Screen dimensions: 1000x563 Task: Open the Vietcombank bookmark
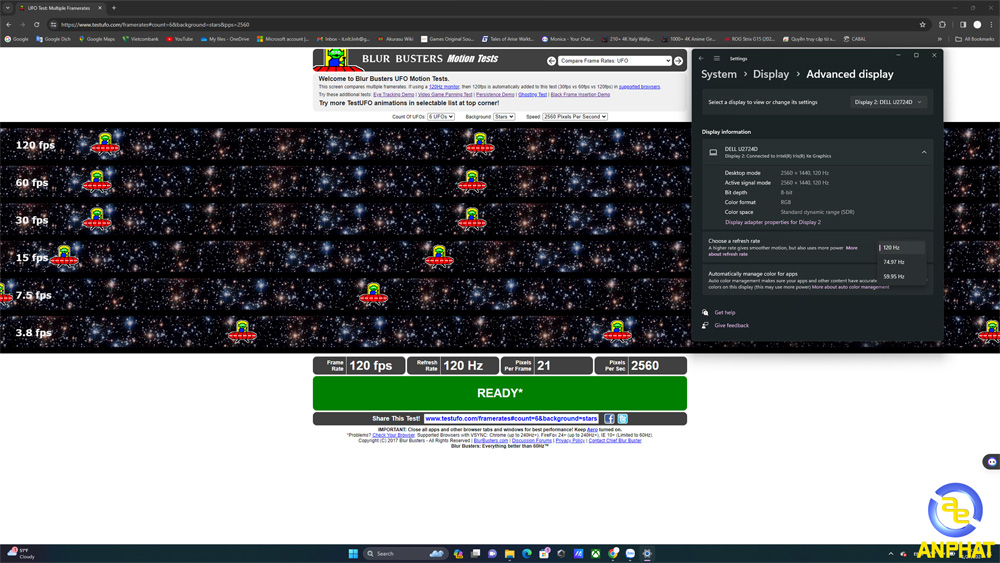(x=140, y=39)
